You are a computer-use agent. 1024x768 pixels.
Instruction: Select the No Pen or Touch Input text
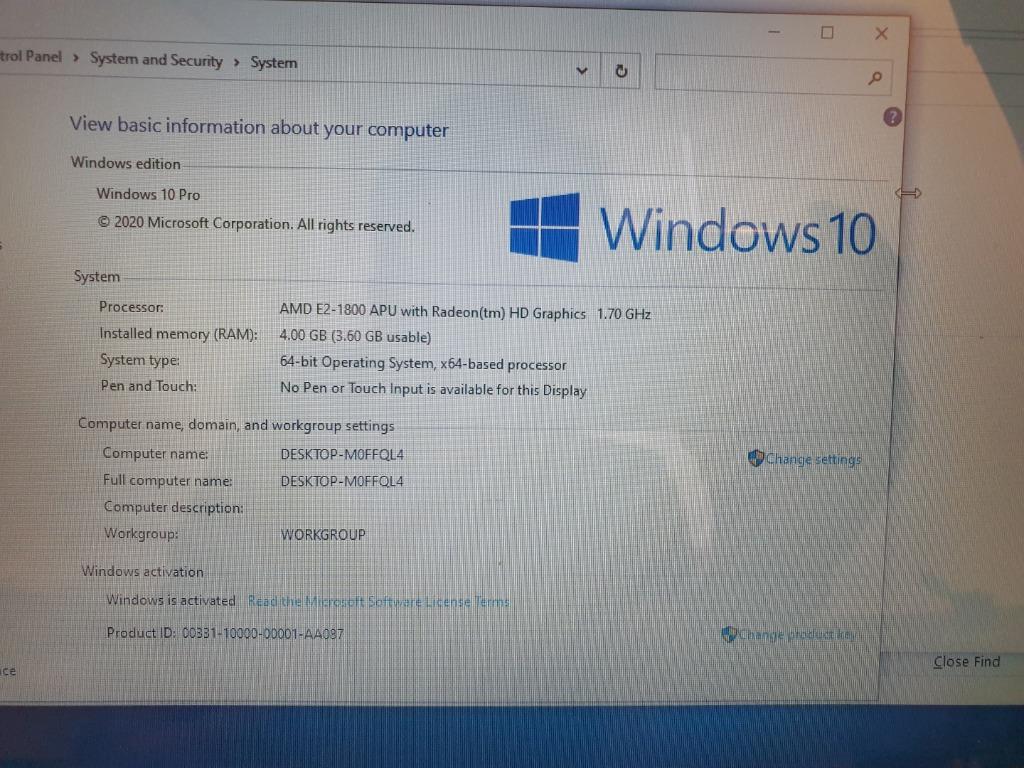(433, 389)
